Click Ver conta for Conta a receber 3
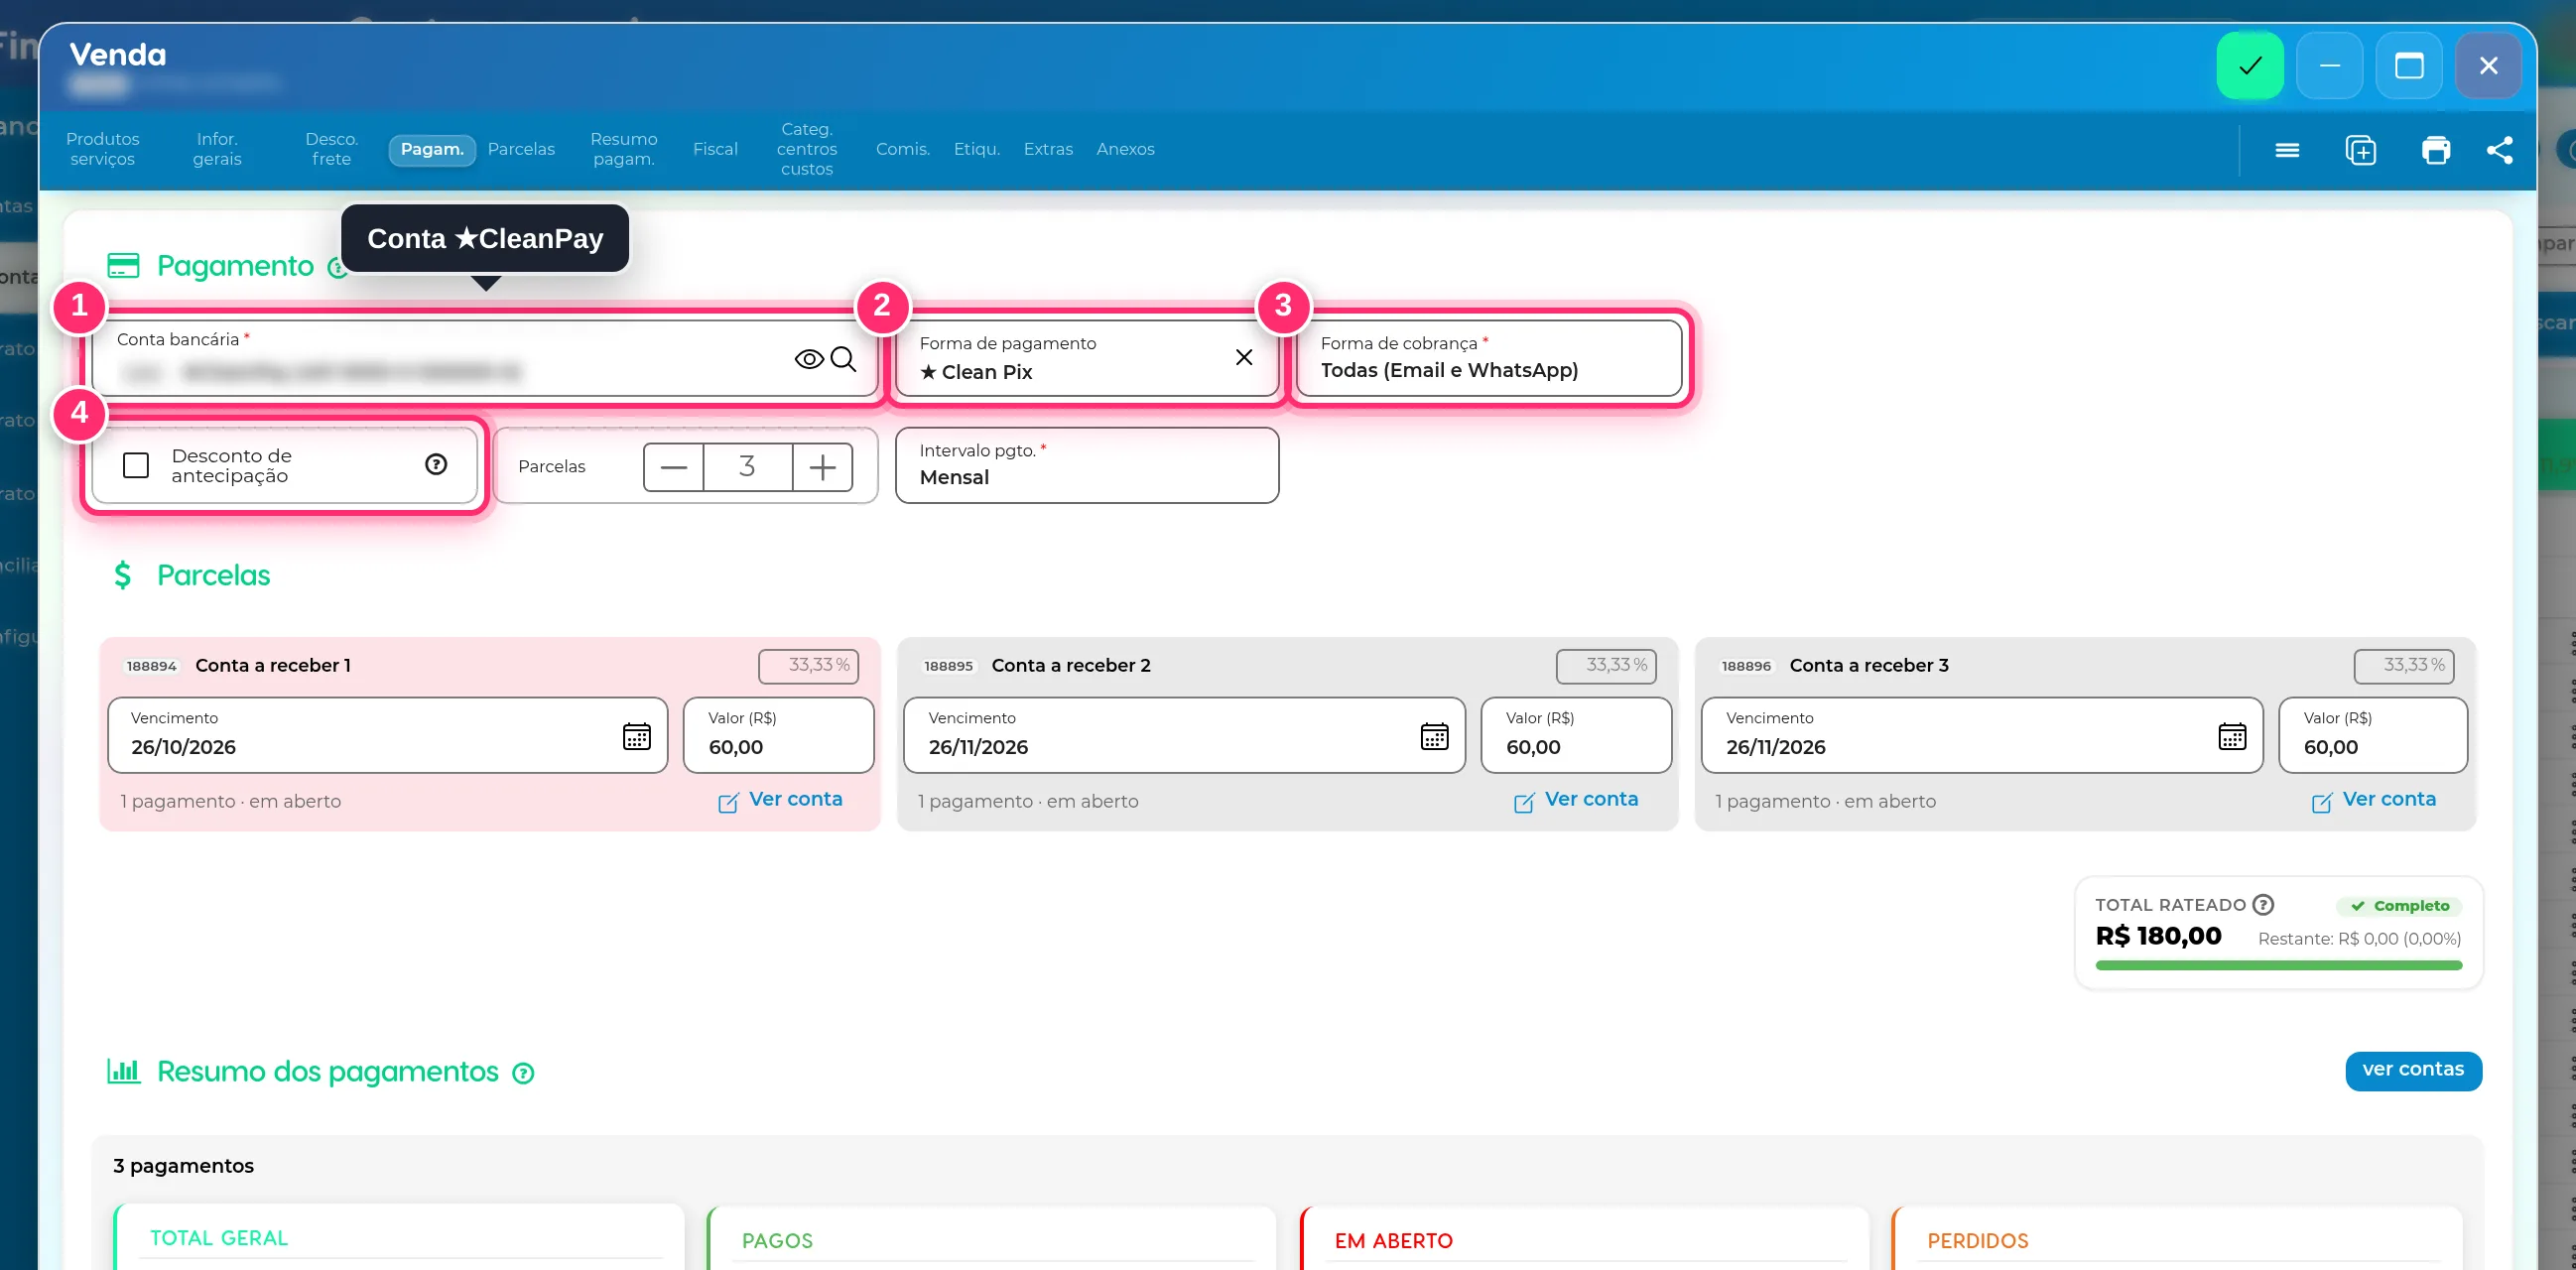The image size is (2576, 1270). pyautogui.click(x=2374, y=800)
